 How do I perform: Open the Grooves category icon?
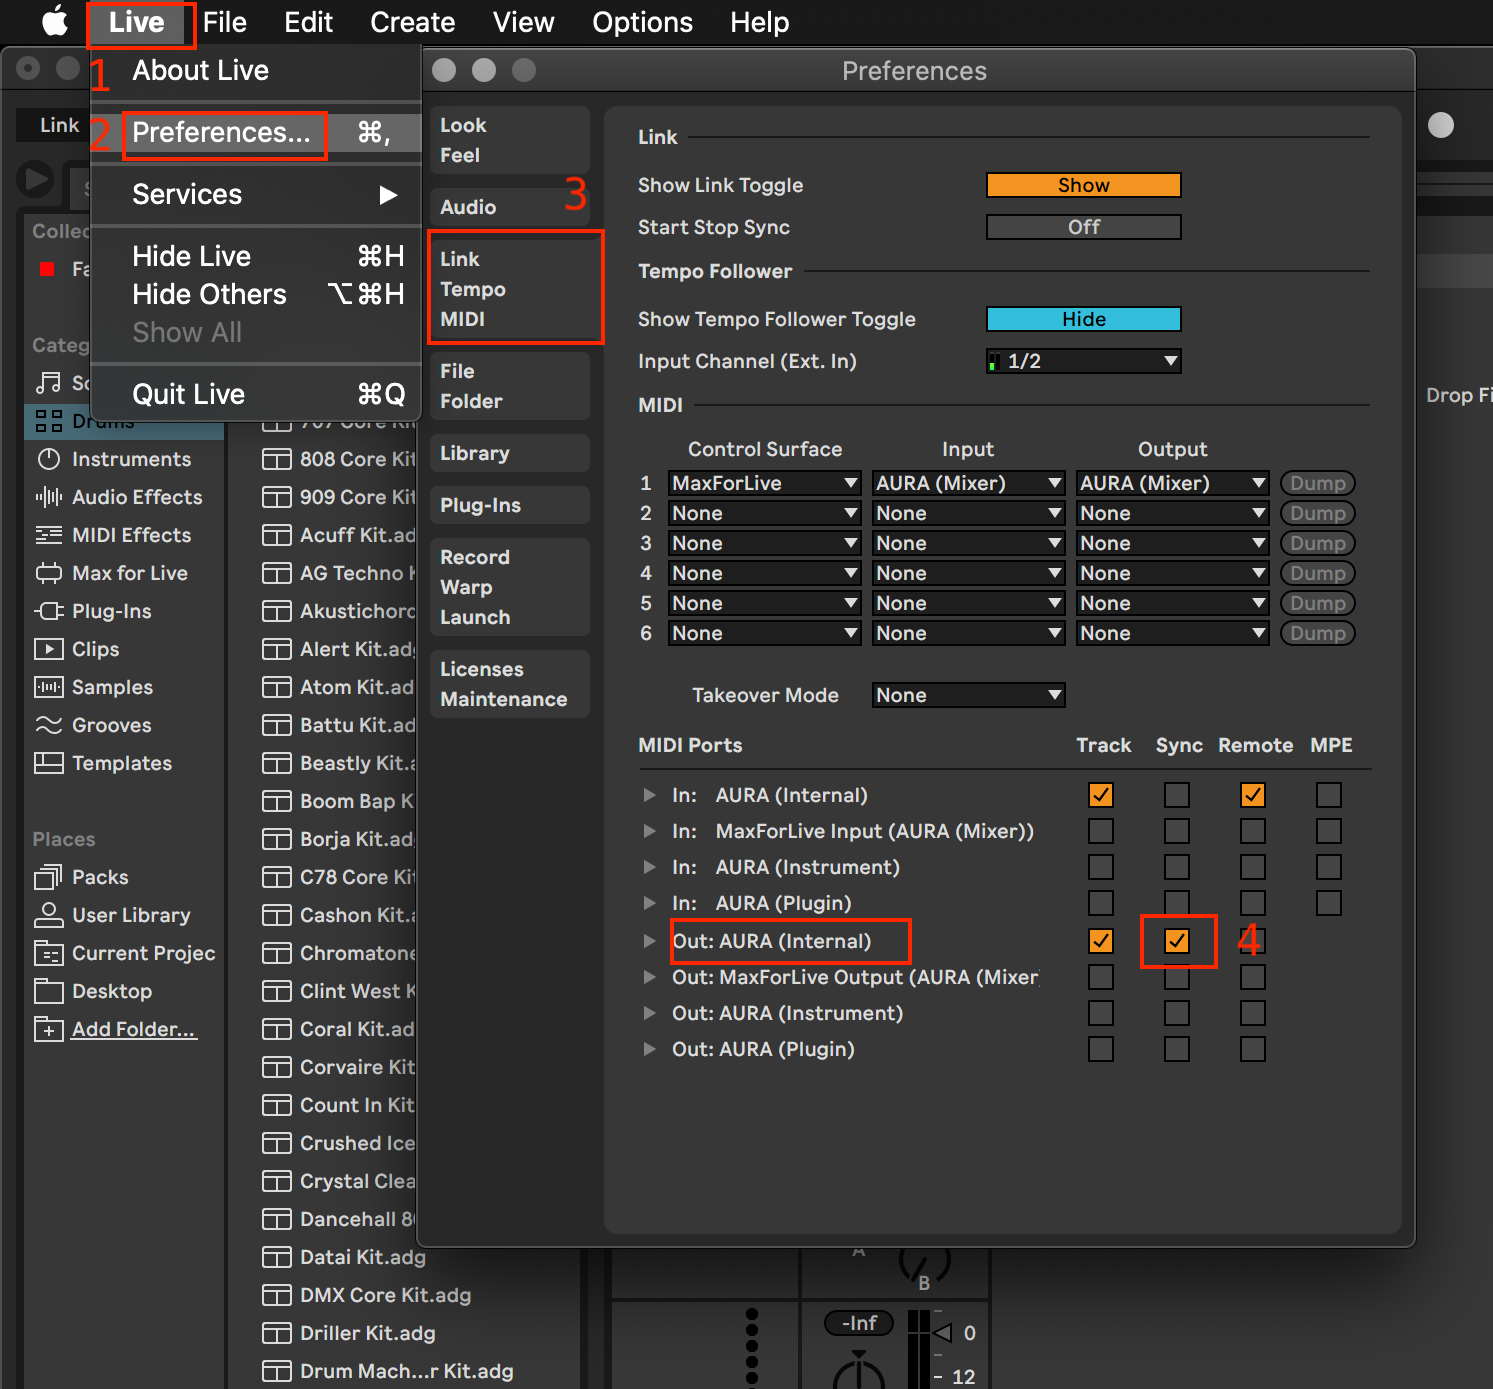point(48,725)
